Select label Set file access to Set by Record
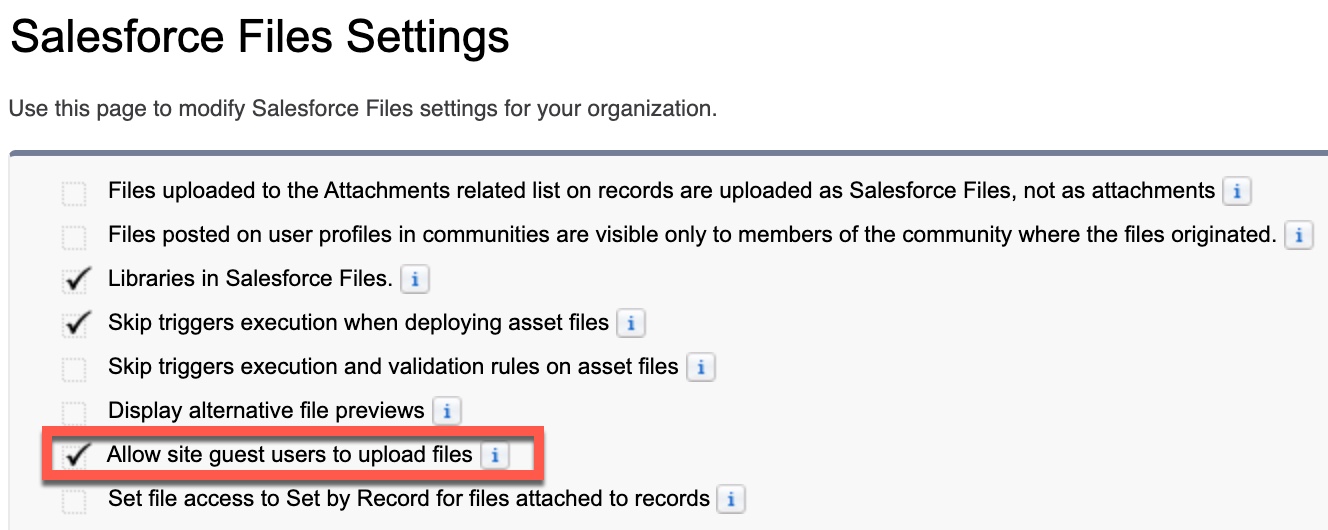Viewport: 1328px width, 530px height. (409, 498)
